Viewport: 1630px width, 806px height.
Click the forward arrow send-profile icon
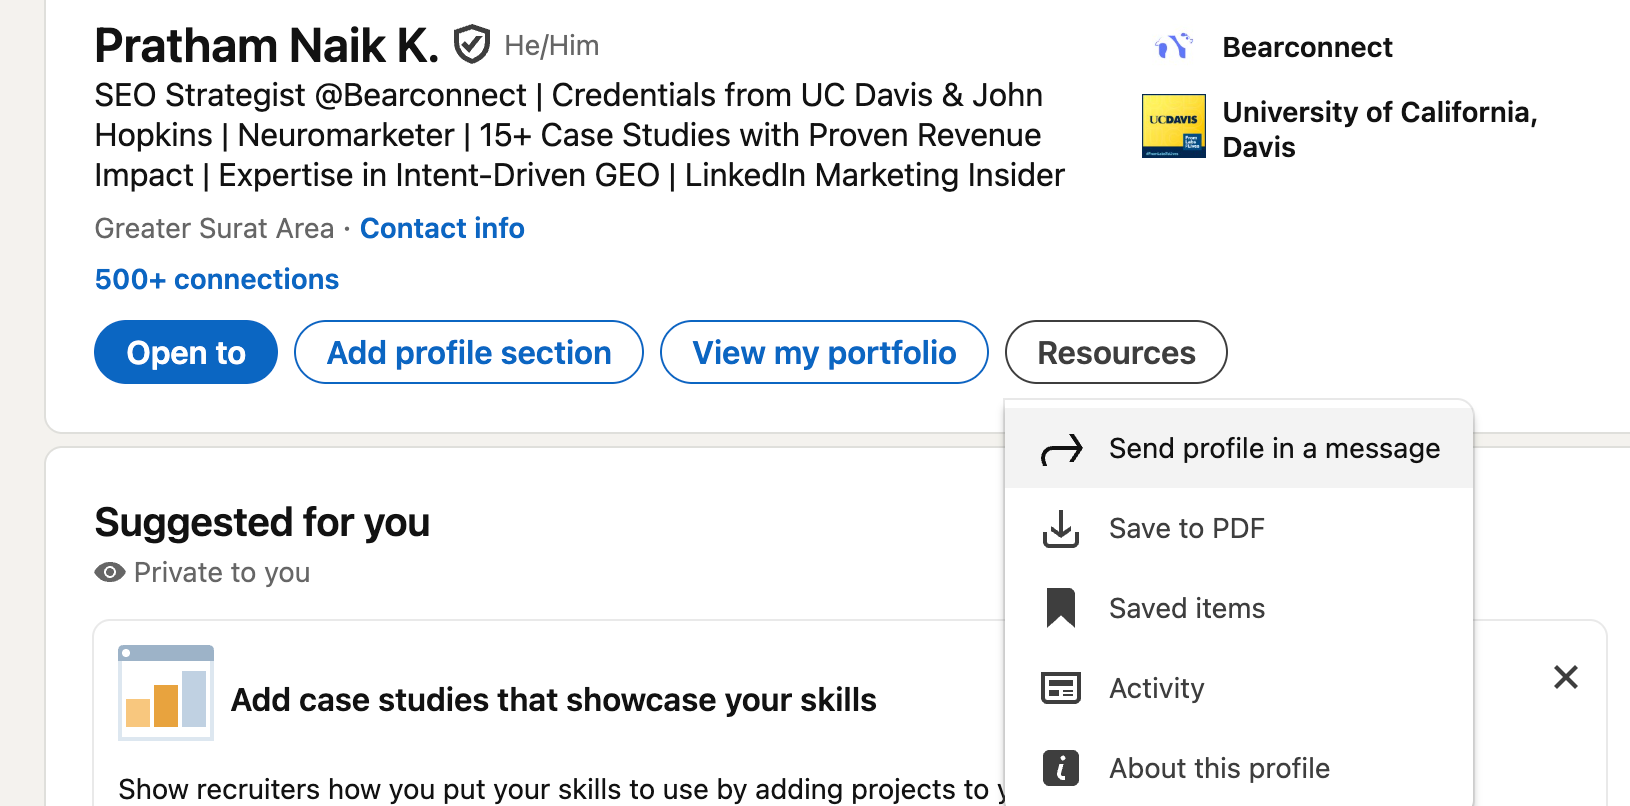point(1061,449)
